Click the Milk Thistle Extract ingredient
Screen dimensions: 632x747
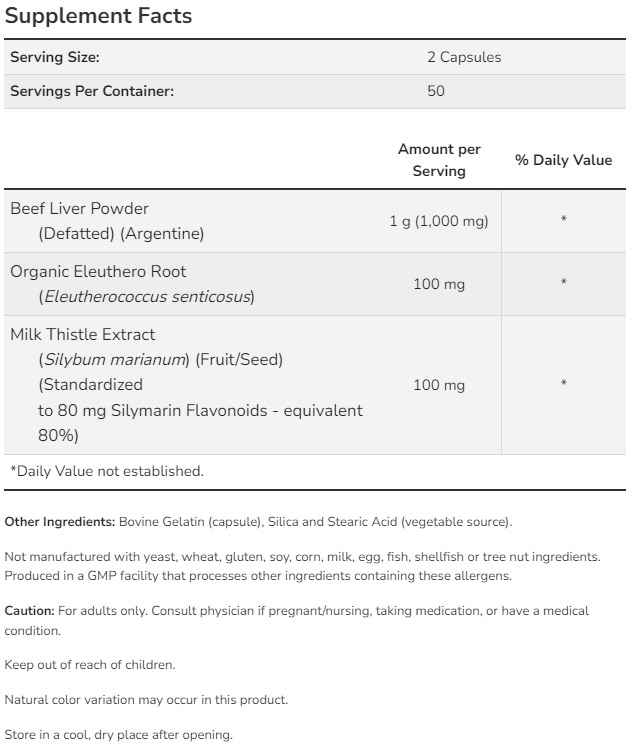point(83,334)
